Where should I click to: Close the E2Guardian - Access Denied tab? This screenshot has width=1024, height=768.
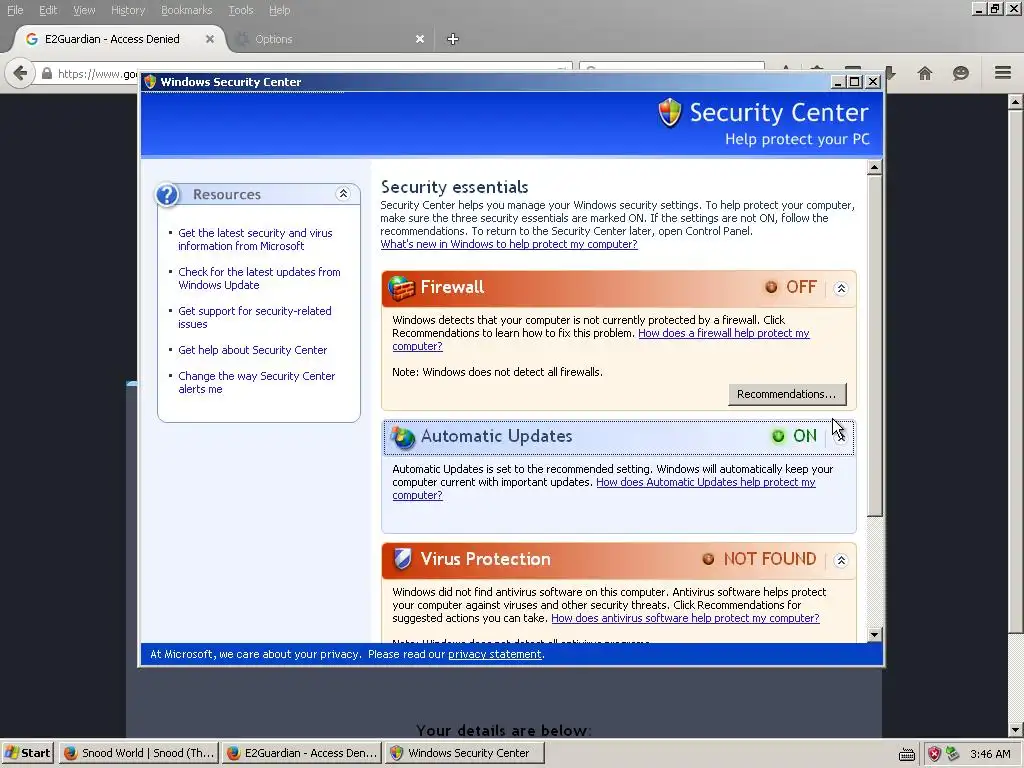pyautogui.click(x=210, y=39)
